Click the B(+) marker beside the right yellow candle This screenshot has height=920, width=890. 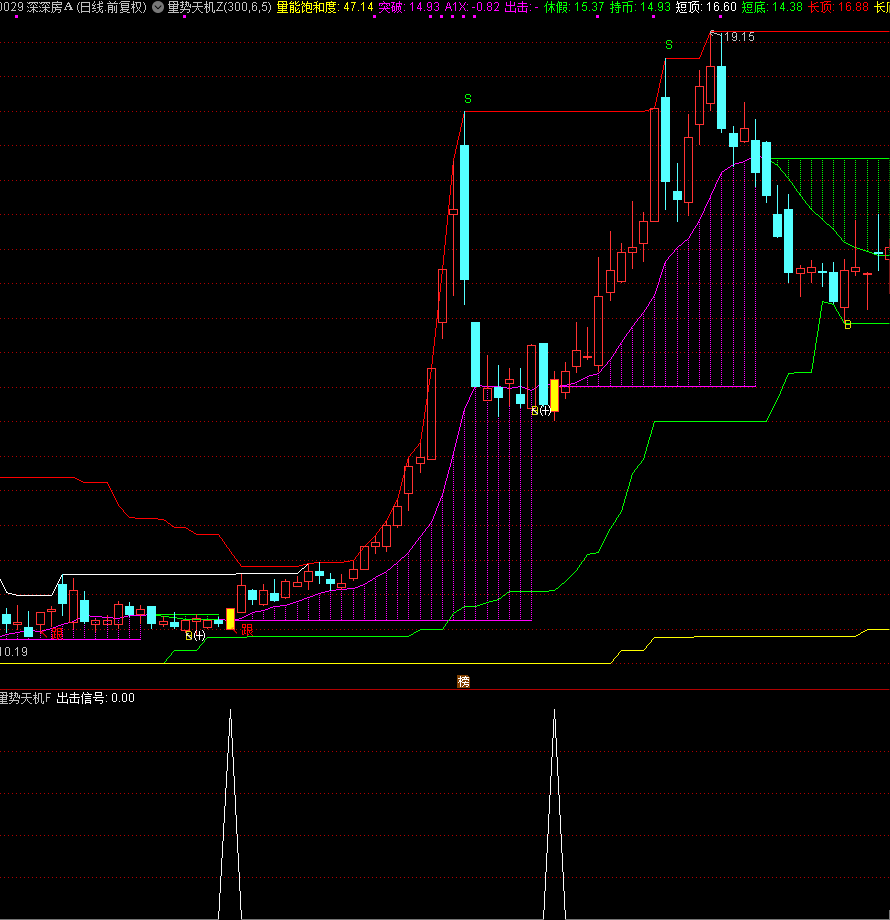541,411
